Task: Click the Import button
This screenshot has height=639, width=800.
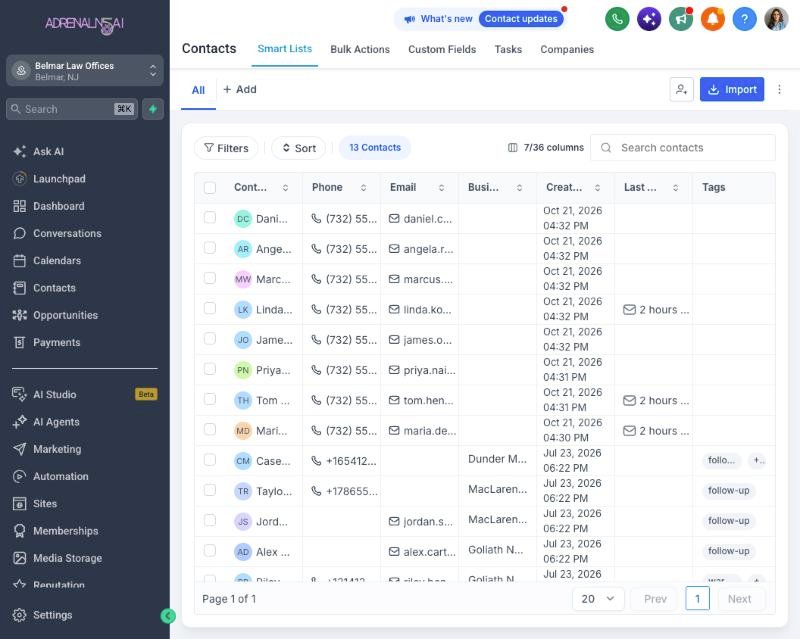Action: (732, 89)
